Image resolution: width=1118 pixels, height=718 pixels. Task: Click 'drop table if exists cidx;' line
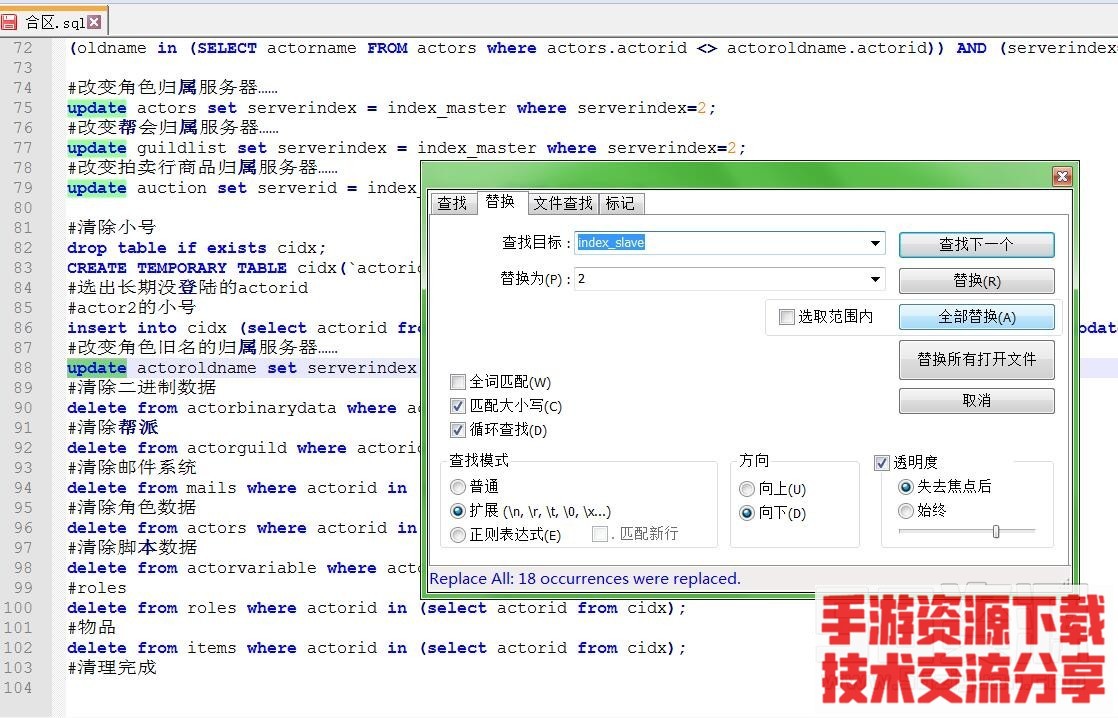pyautogui.click(x=197, y=248)
